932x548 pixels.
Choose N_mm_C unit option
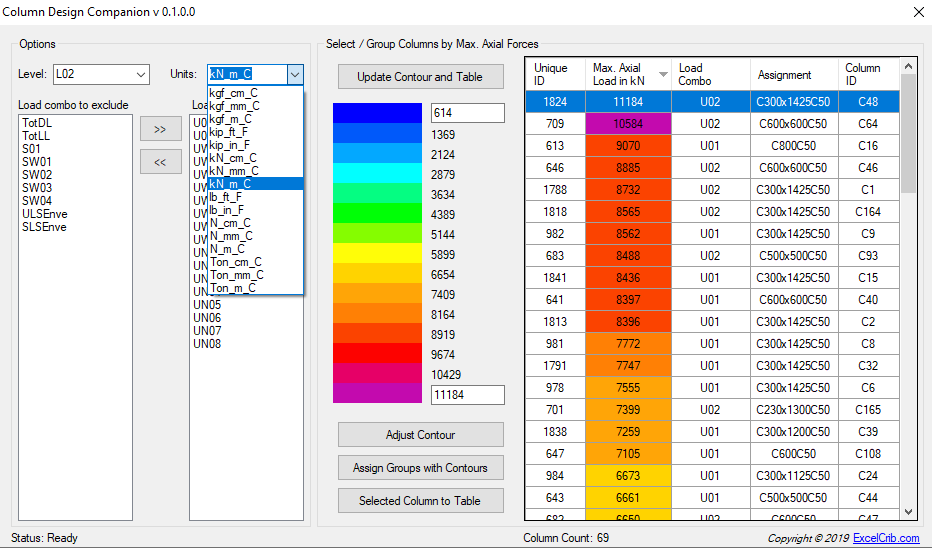coord(232,236)
